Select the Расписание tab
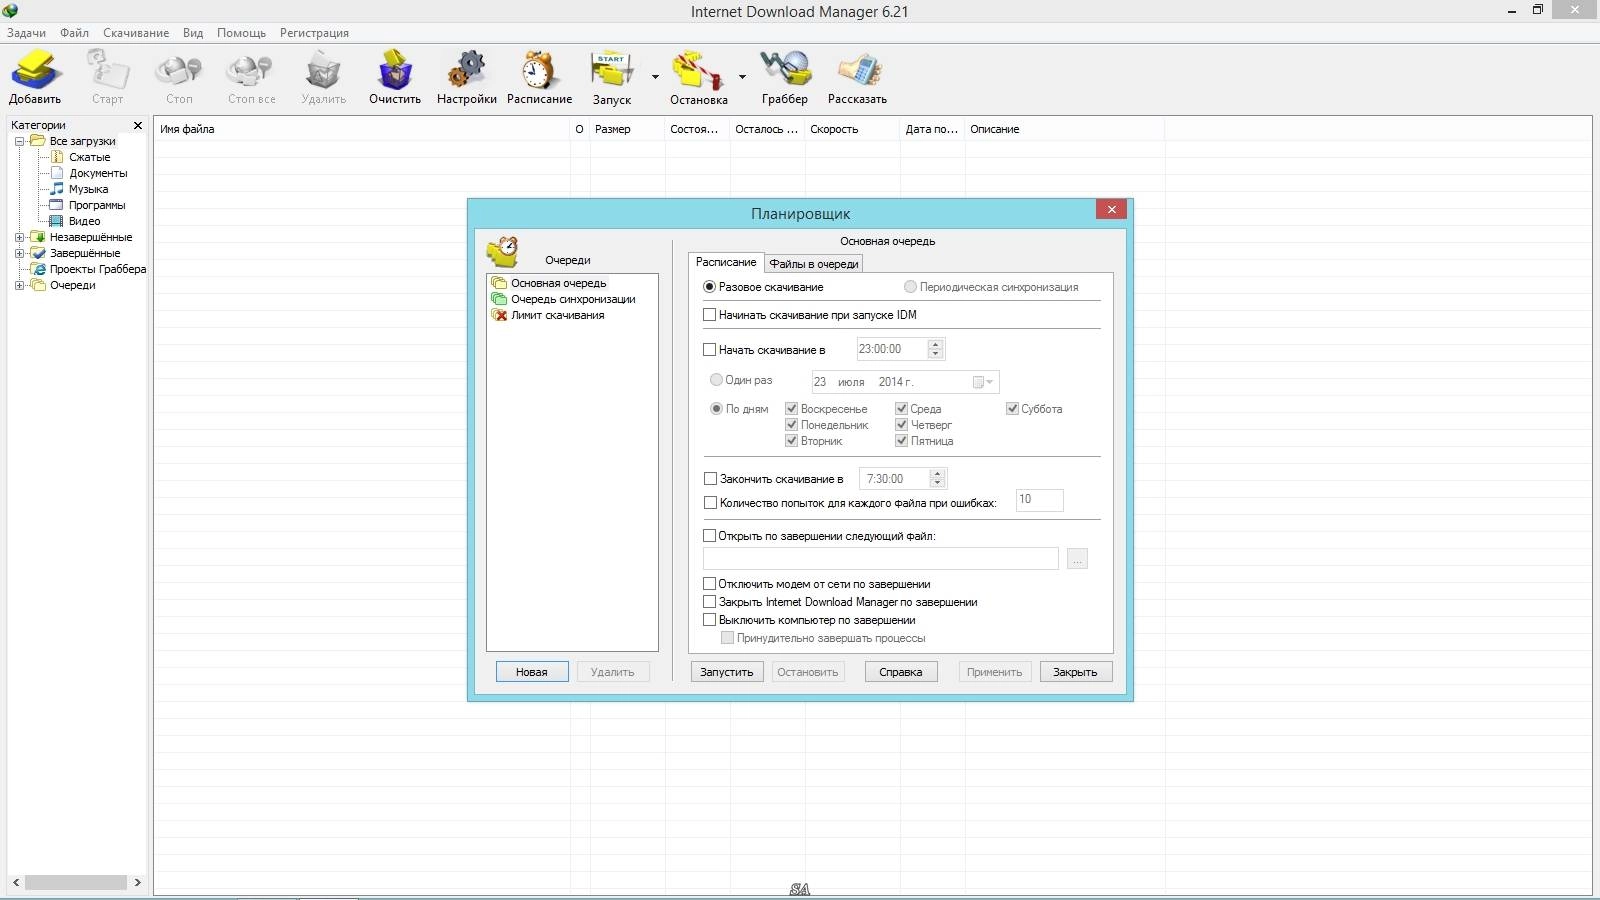Viewport: 1600px width, 900px height. pyautogui.click(x=726, y=262)
